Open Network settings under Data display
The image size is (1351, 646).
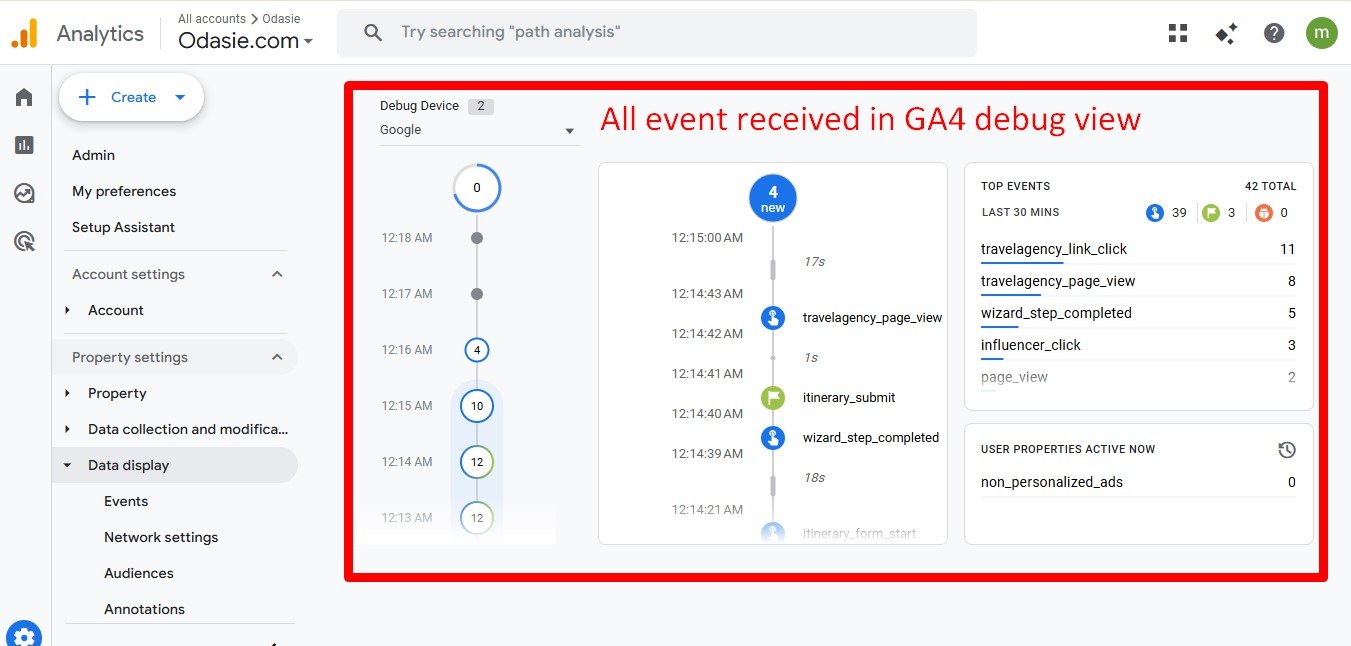pos(161,537)
